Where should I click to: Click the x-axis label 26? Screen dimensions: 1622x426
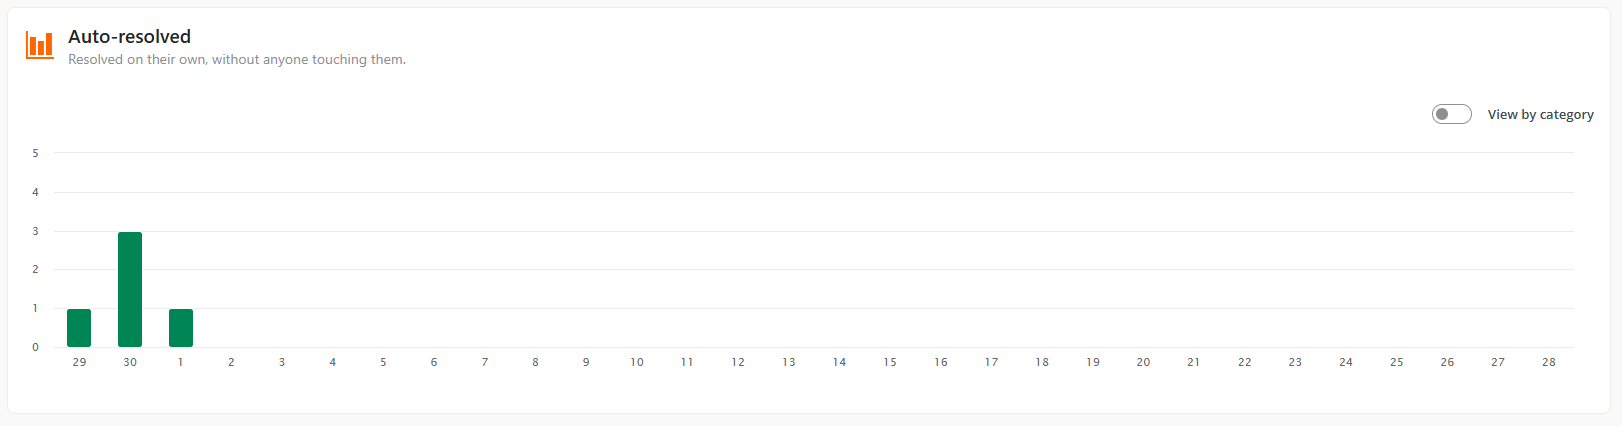click(x=1447, y=362)
